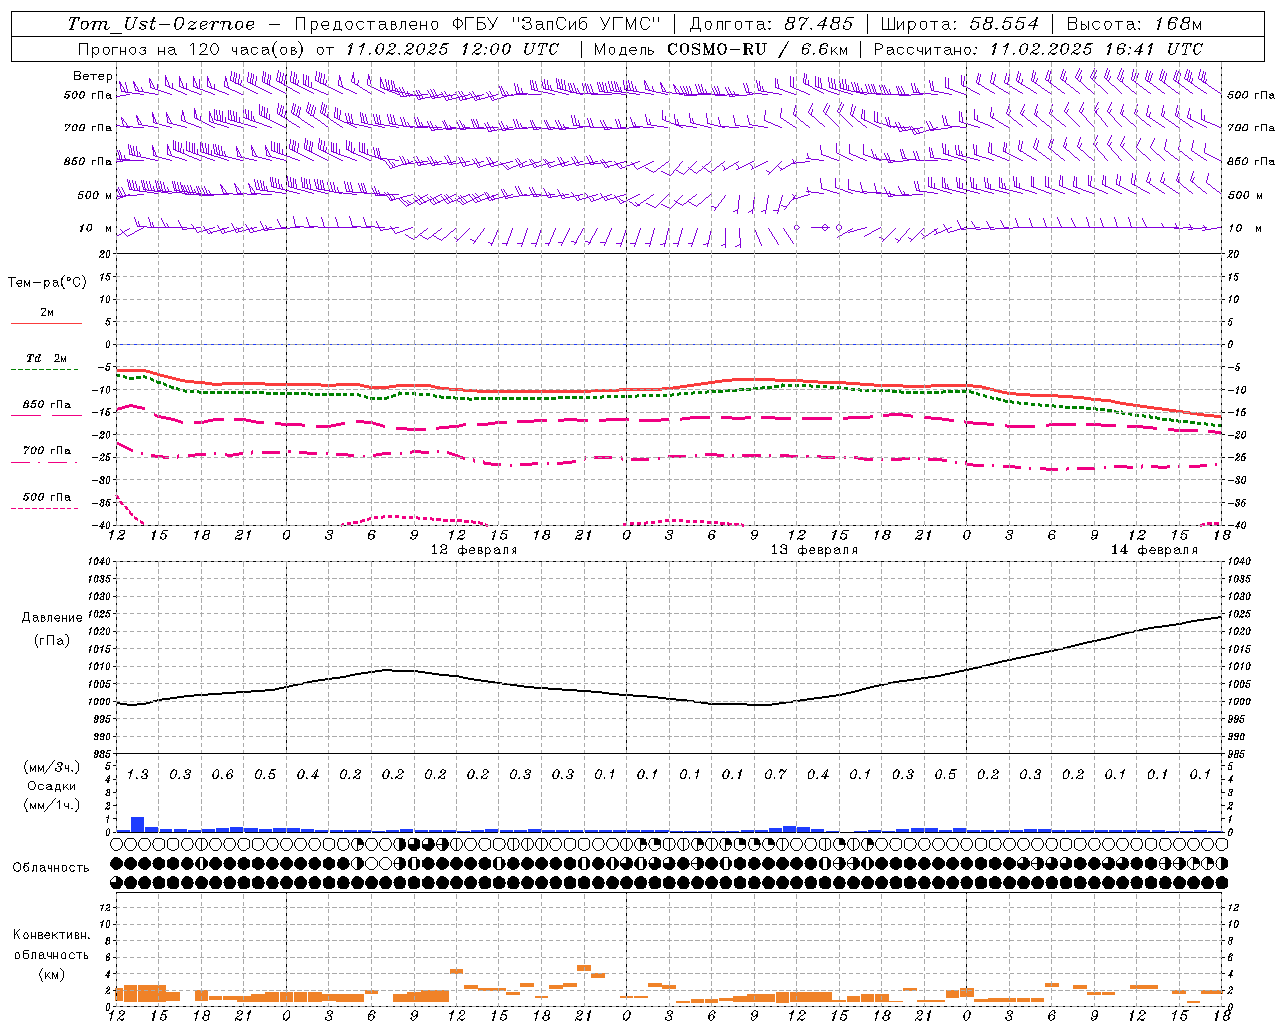Click the 'Модель COSMO-RU / 6.6км' label
The height and width of the screenshot is (1024, 1280).
click(x=721, y=49)
